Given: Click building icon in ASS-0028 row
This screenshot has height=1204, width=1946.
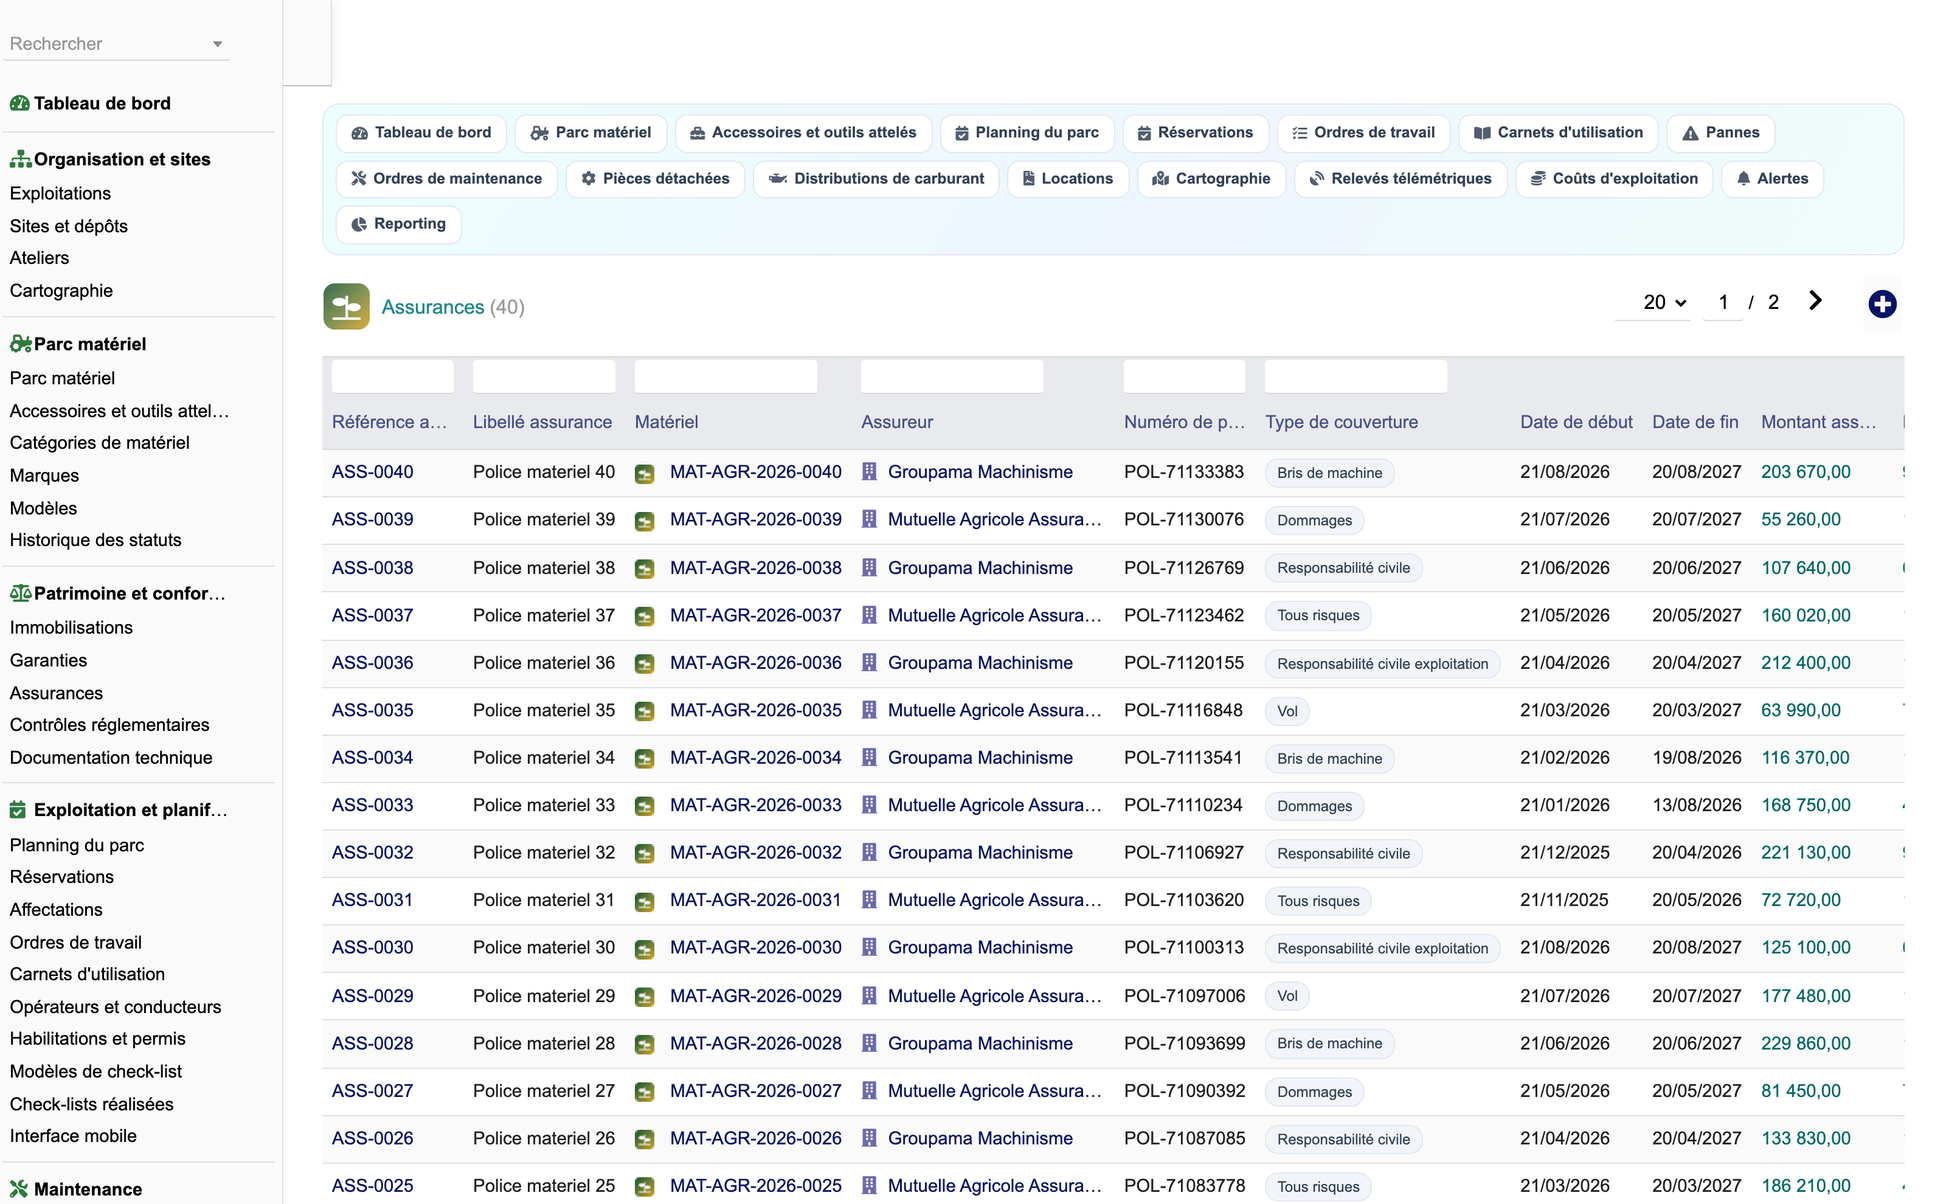Looking at the screenshot, I should click(x=869, y=1043).
